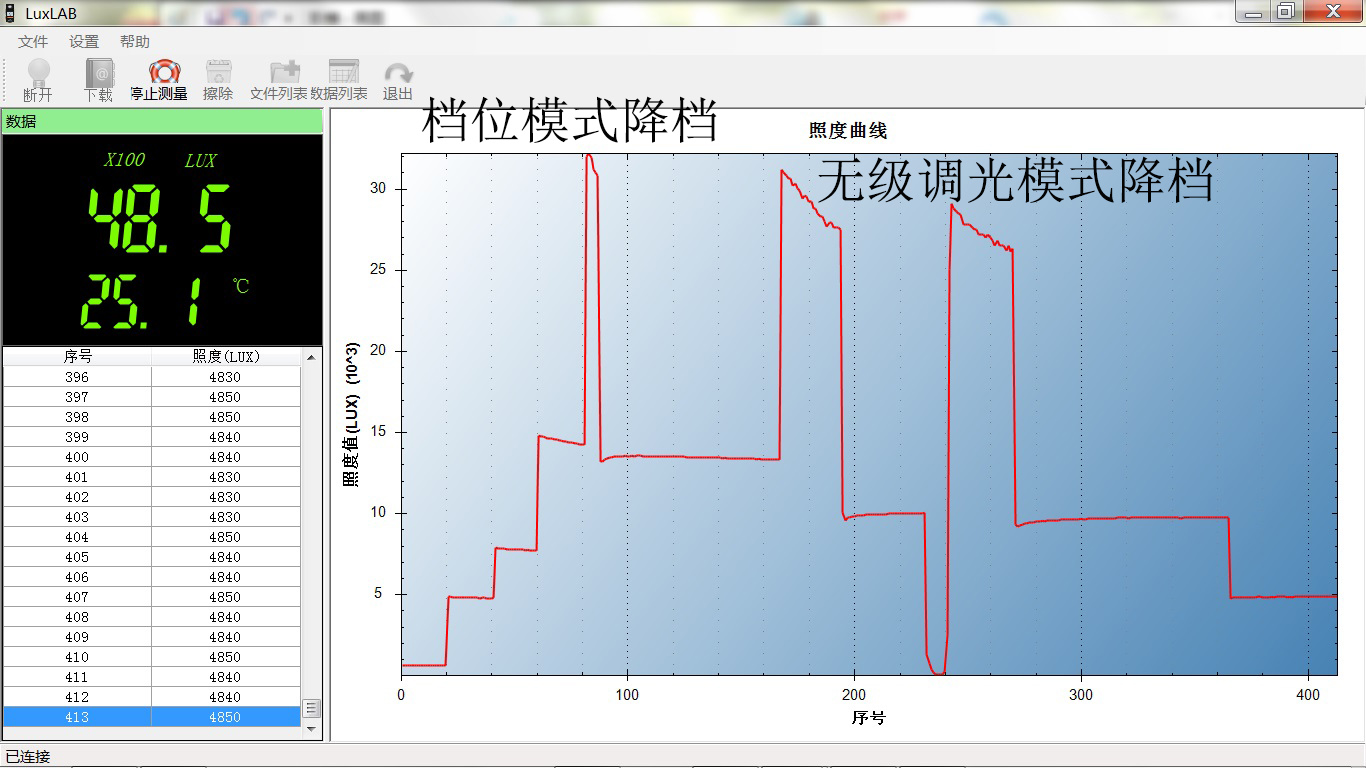Image resolution: width=1366 pixels, height=768 pixels.
Task: Open the 数据列表 data list icon
Action: 339,80
